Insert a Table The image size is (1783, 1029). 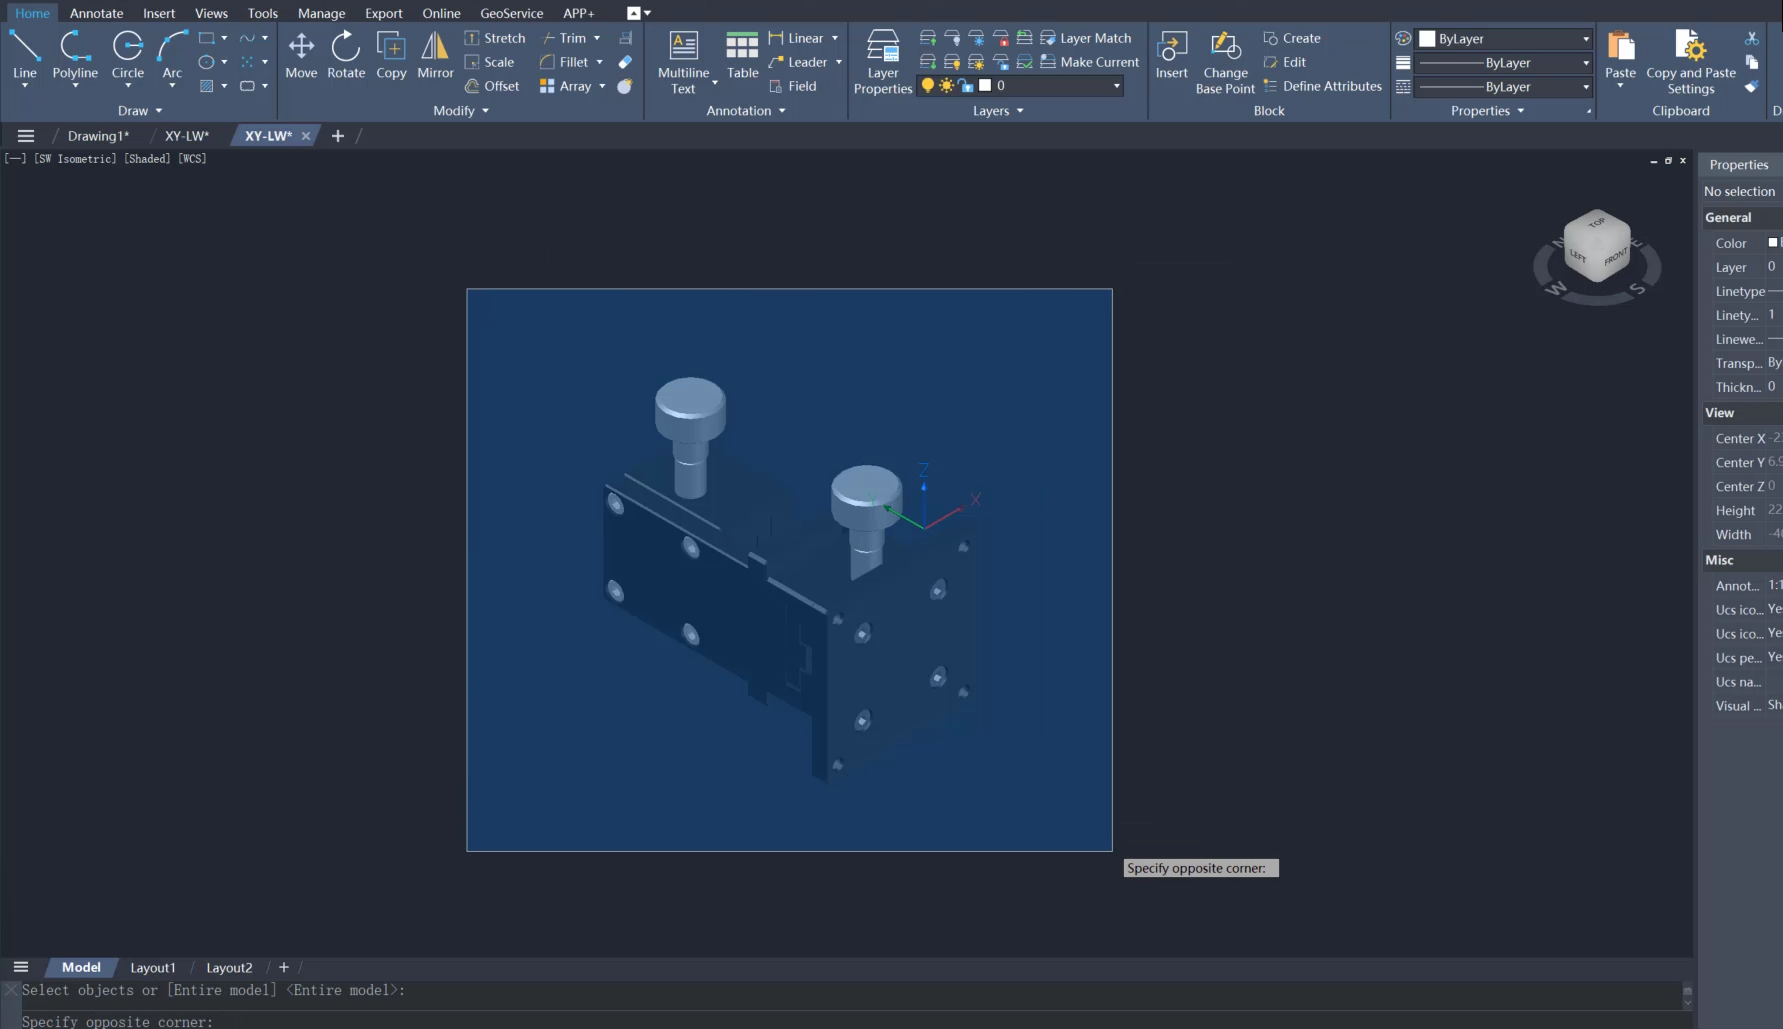point(742,55)
